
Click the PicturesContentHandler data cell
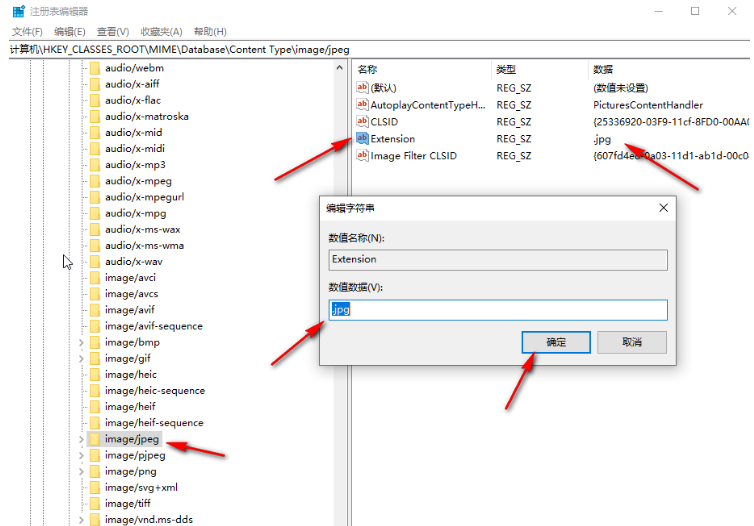click(x=648, y=105)
